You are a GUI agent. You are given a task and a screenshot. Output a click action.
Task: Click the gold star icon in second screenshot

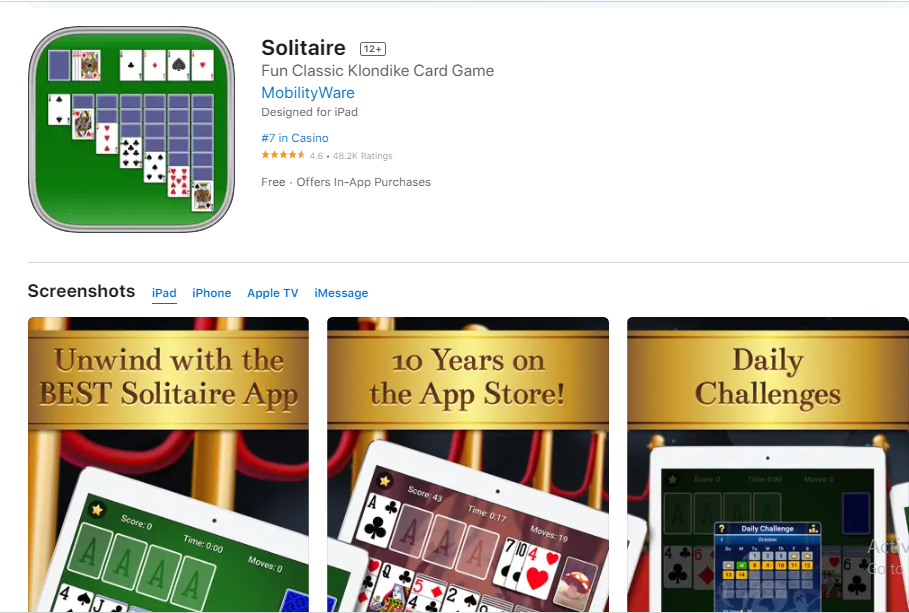384,480
